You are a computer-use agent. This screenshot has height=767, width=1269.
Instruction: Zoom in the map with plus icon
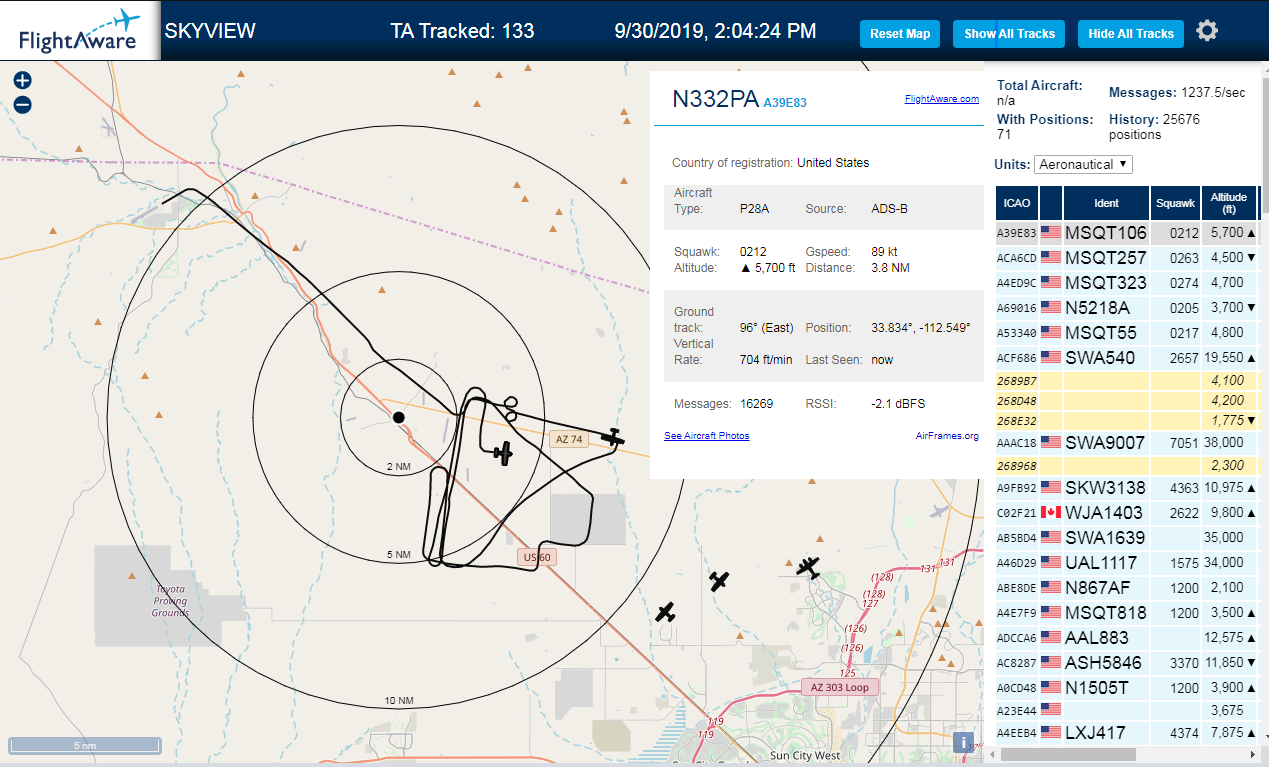click(23, 81)
